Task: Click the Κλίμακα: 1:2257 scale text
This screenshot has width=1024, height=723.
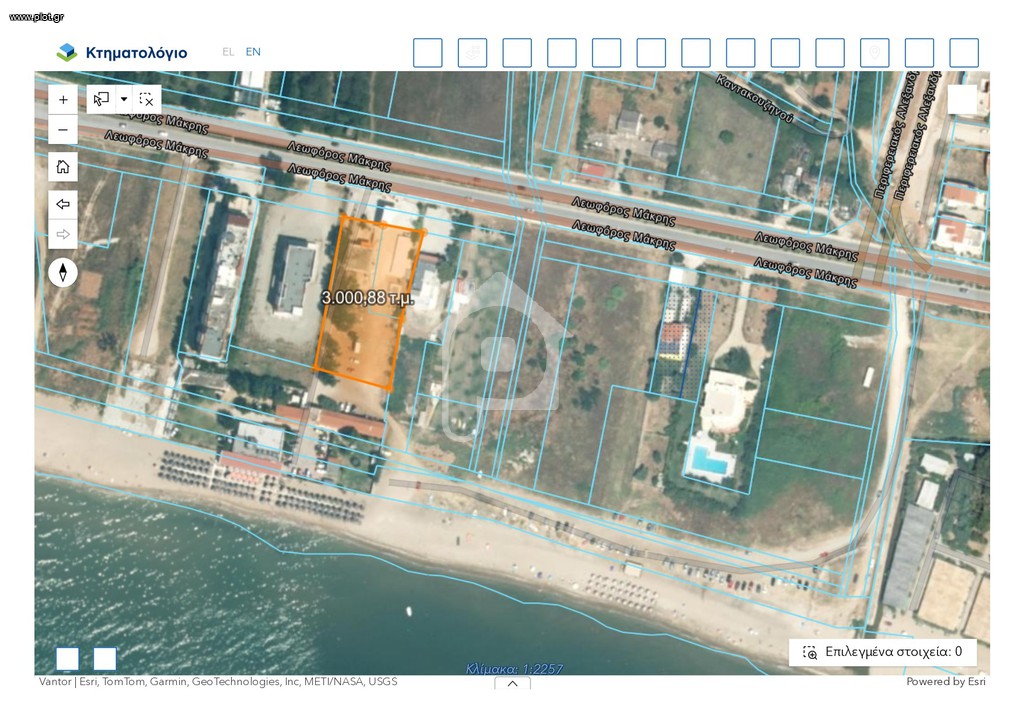Action: (515, 669)
